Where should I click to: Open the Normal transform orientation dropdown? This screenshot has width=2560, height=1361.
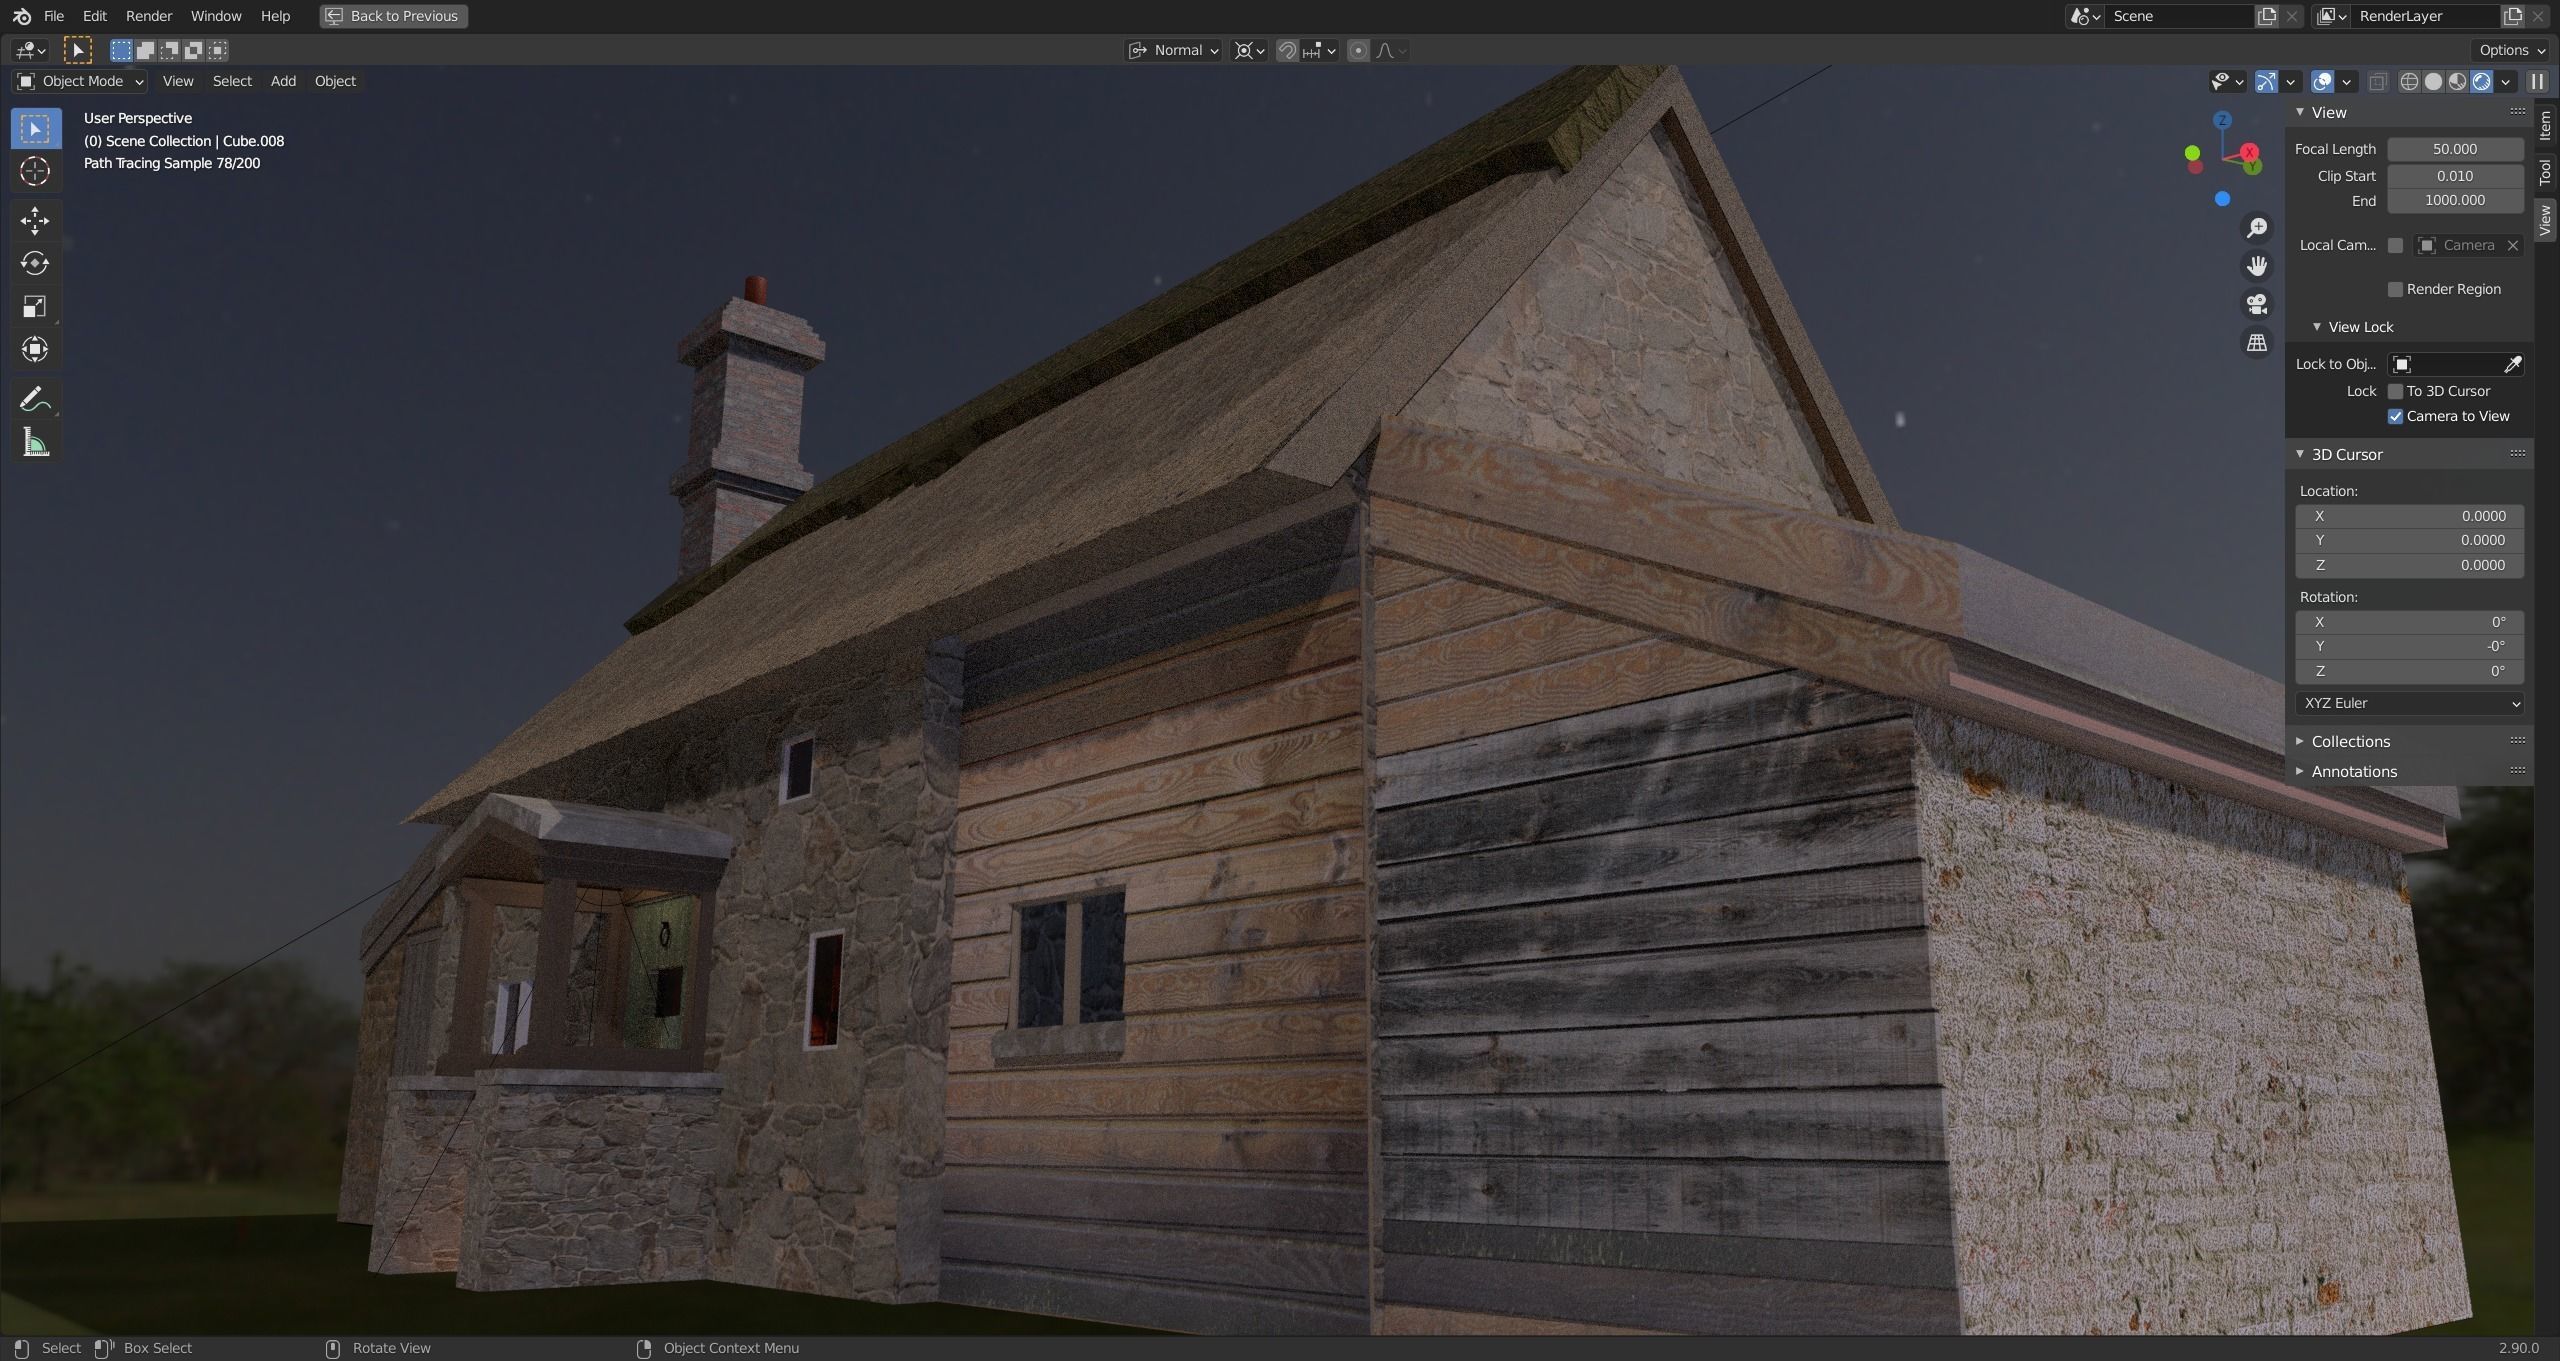pos(1173,50)
